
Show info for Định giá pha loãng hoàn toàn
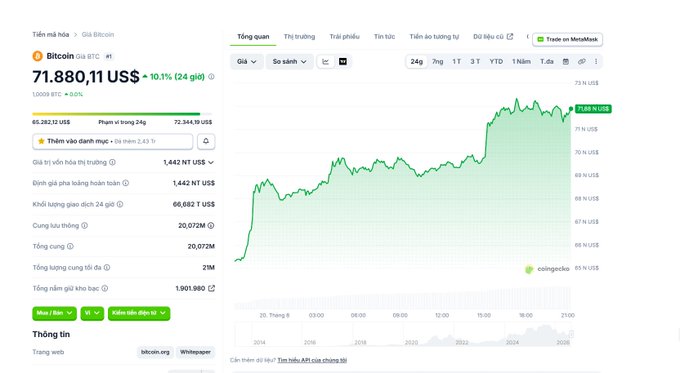[x=126, y=183]
